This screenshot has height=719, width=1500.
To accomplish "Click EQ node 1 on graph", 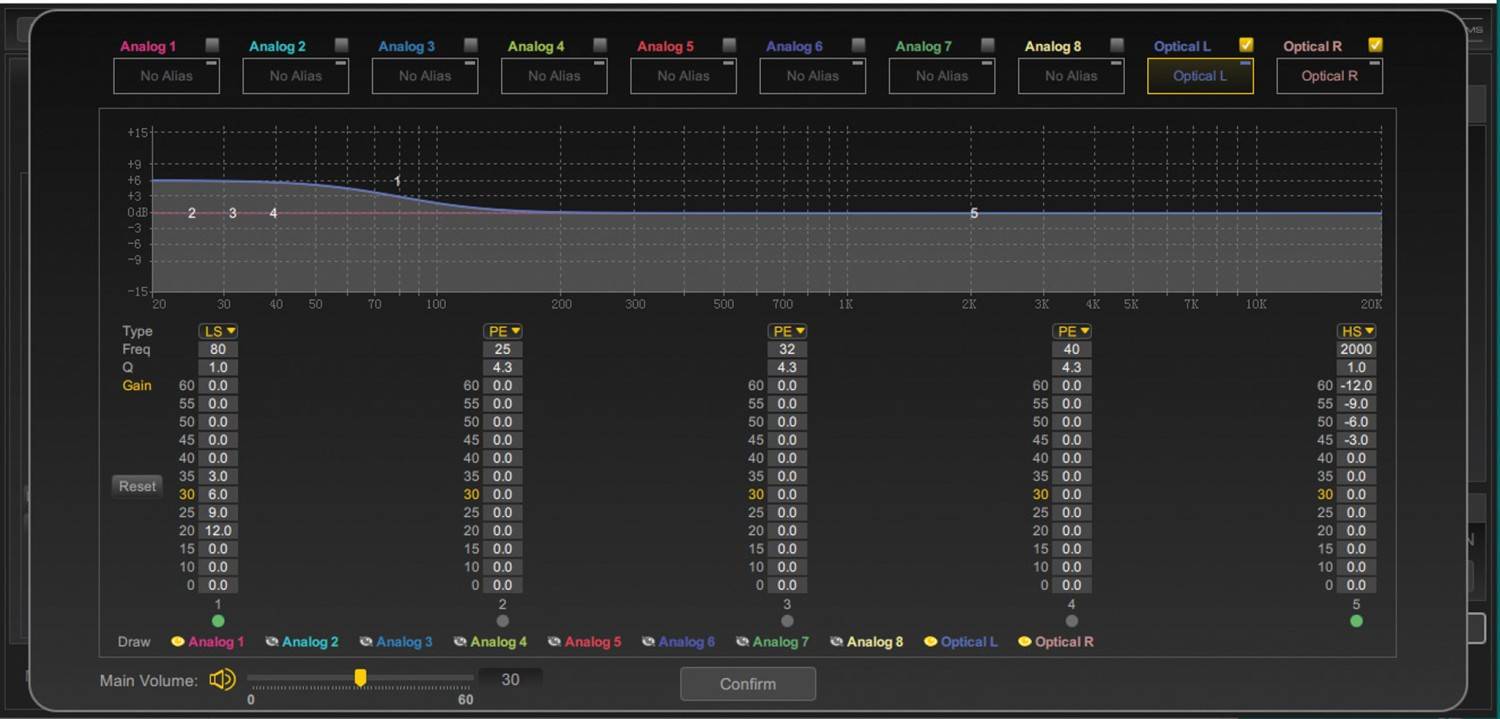I will (397, 181).
